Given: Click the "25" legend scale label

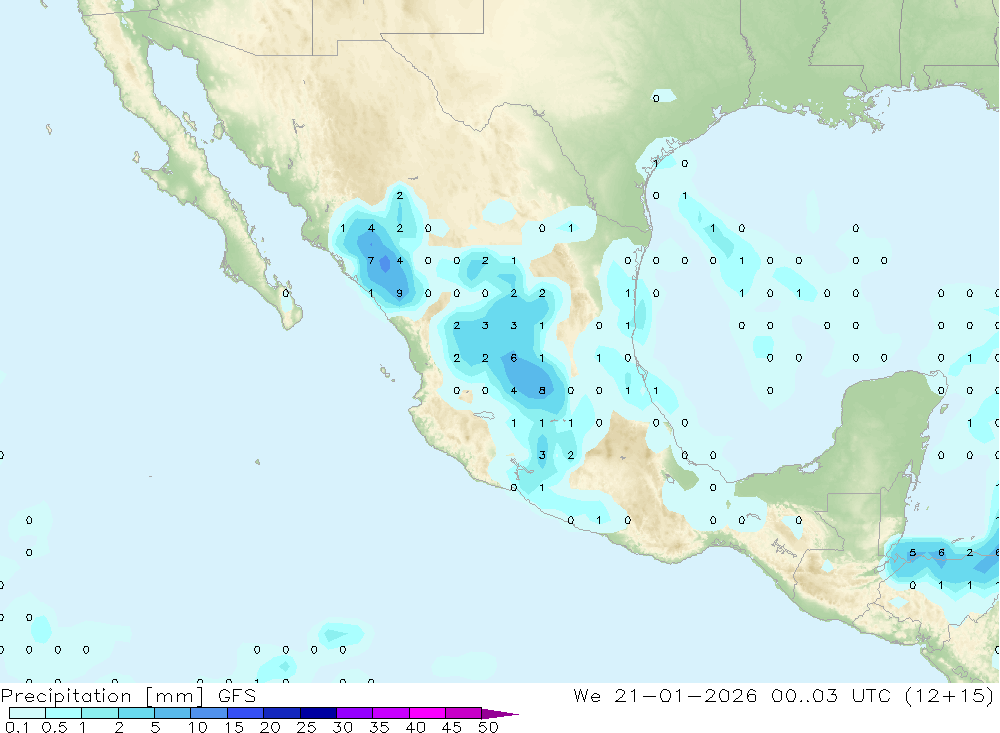Looking at the screenshot, I should (307, 727).
